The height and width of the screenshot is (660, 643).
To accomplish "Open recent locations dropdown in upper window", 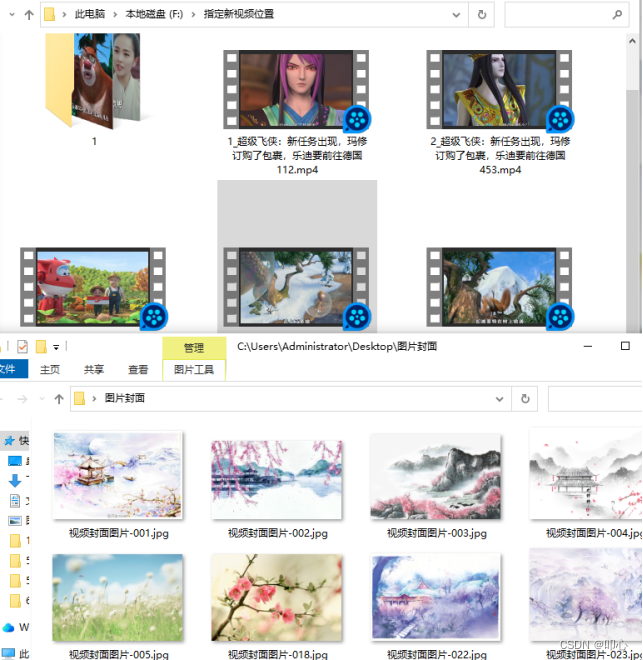I will coord(12,15).
